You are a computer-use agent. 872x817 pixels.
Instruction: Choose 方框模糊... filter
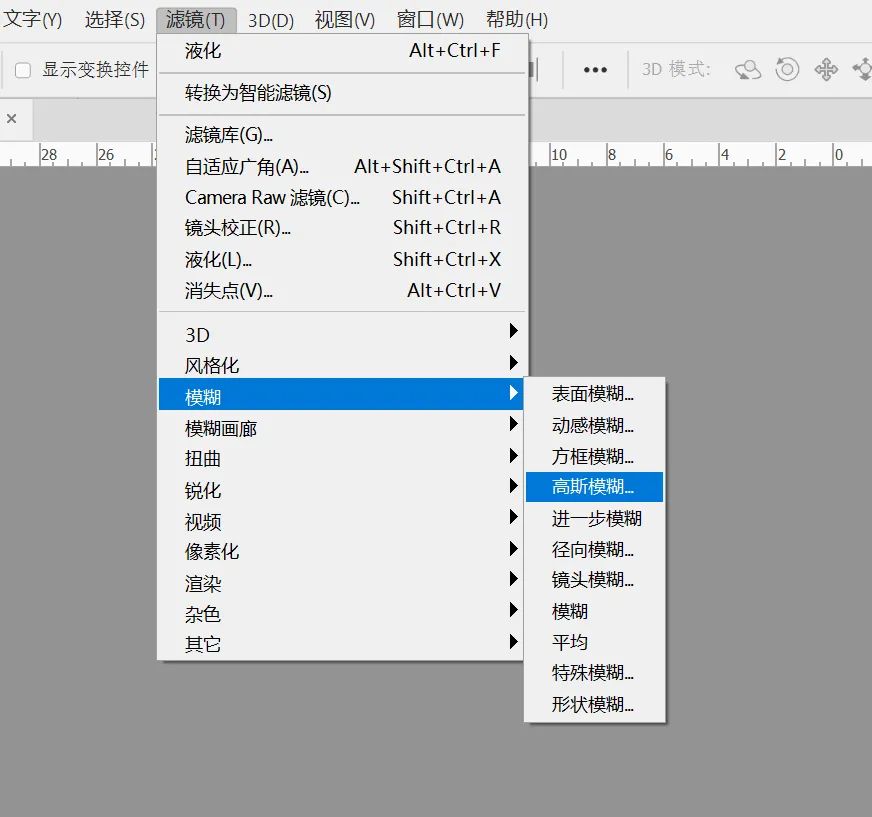tap(594, 457)
